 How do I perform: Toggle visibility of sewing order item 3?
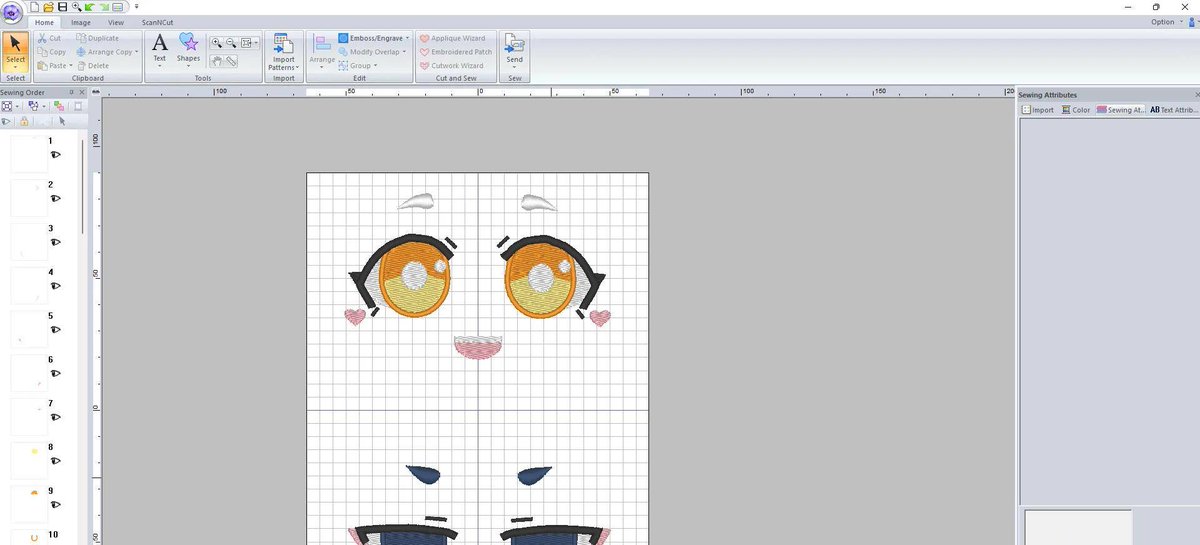[56, 242]
